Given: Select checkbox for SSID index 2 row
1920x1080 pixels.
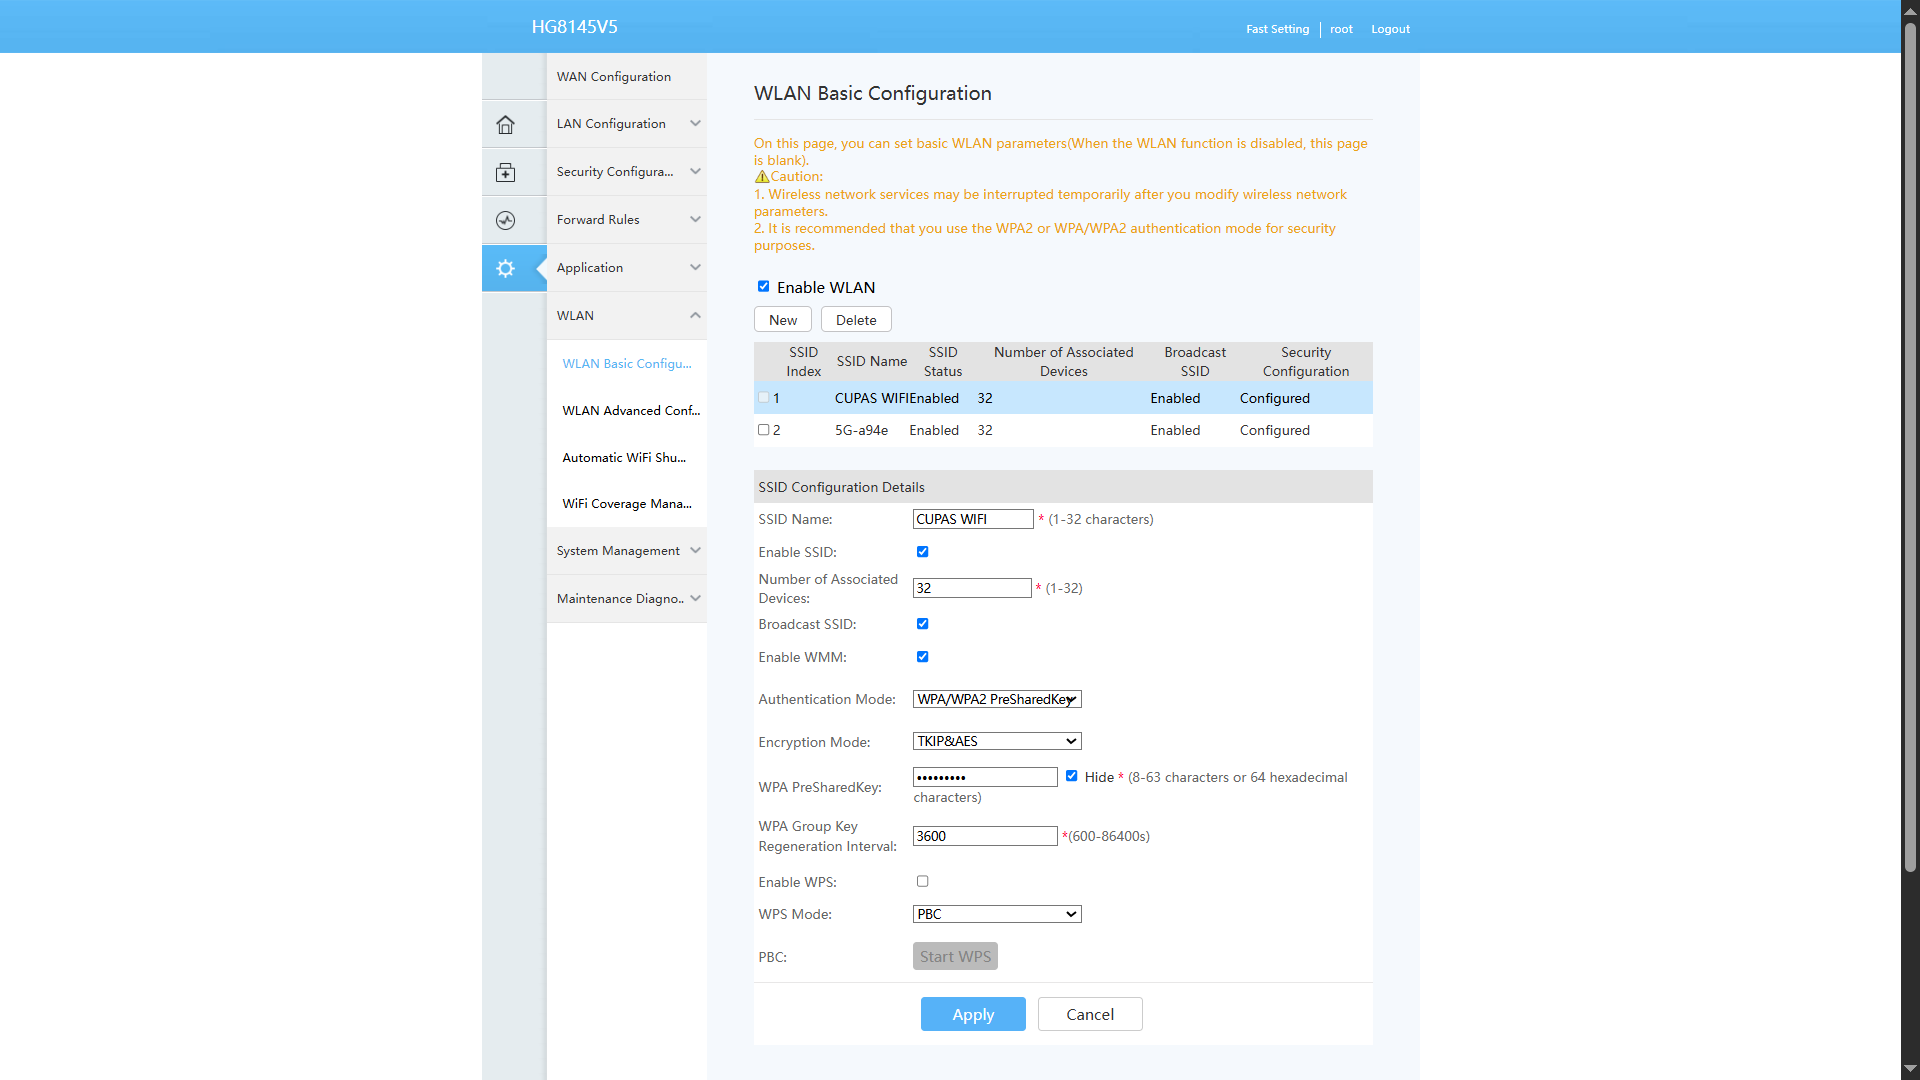Looking at the screenshot, I should click(764, 430).
